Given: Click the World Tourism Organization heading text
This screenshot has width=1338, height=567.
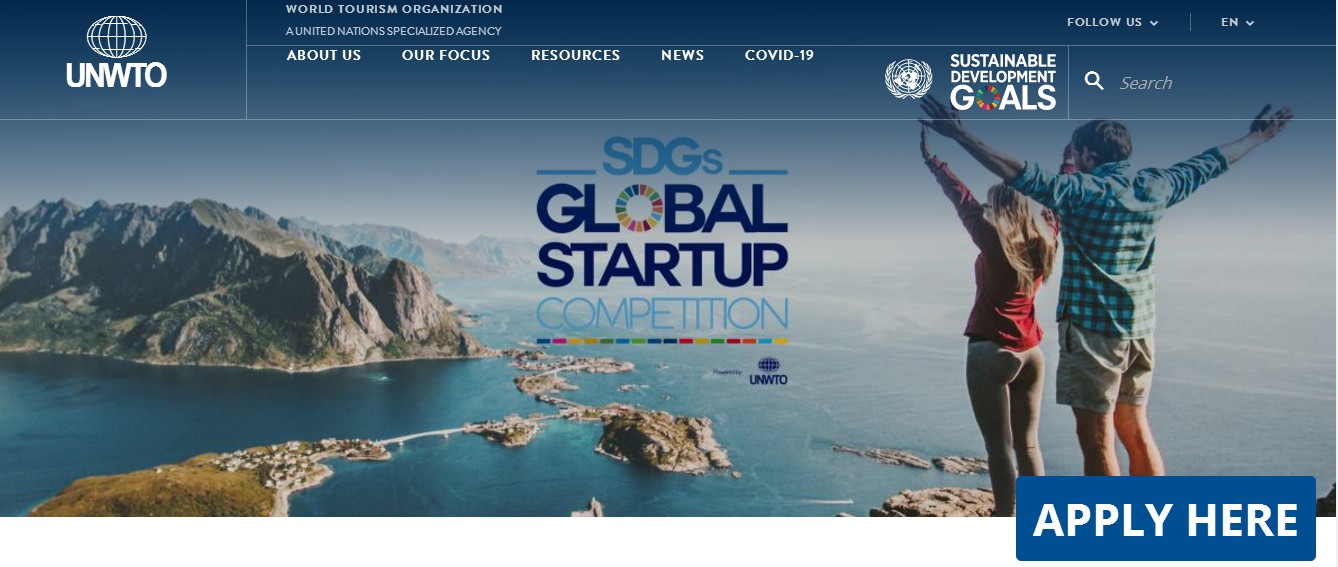Looking at the screenshot, I should coord(394,9).
